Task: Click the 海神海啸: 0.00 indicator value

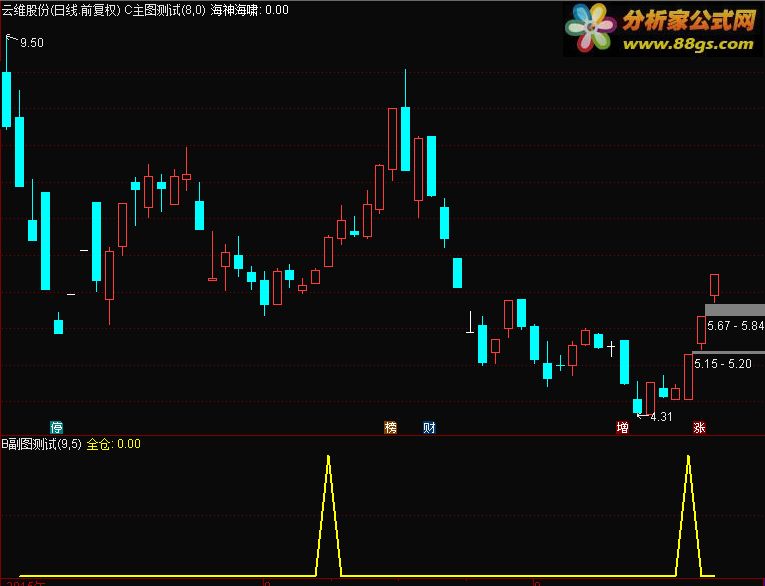Action: coord(249,10)
